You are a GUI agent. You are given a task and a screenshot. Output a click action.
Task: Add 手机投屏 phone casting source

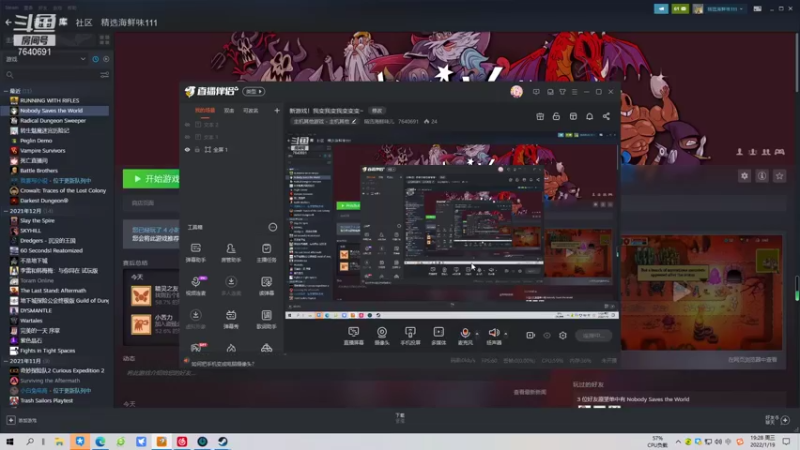pos(410,336)
